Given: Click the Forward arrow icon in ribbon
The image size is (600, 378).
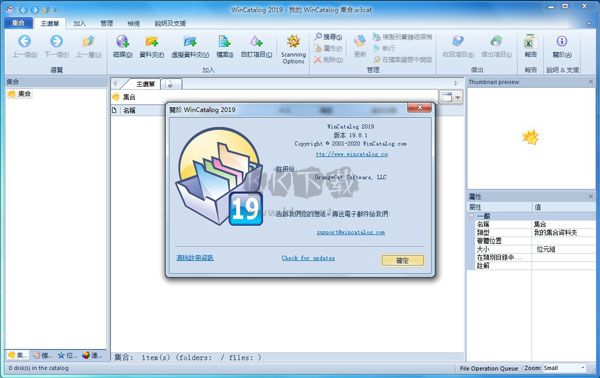Looking at the screenshot, I should (x=56, y=41).
